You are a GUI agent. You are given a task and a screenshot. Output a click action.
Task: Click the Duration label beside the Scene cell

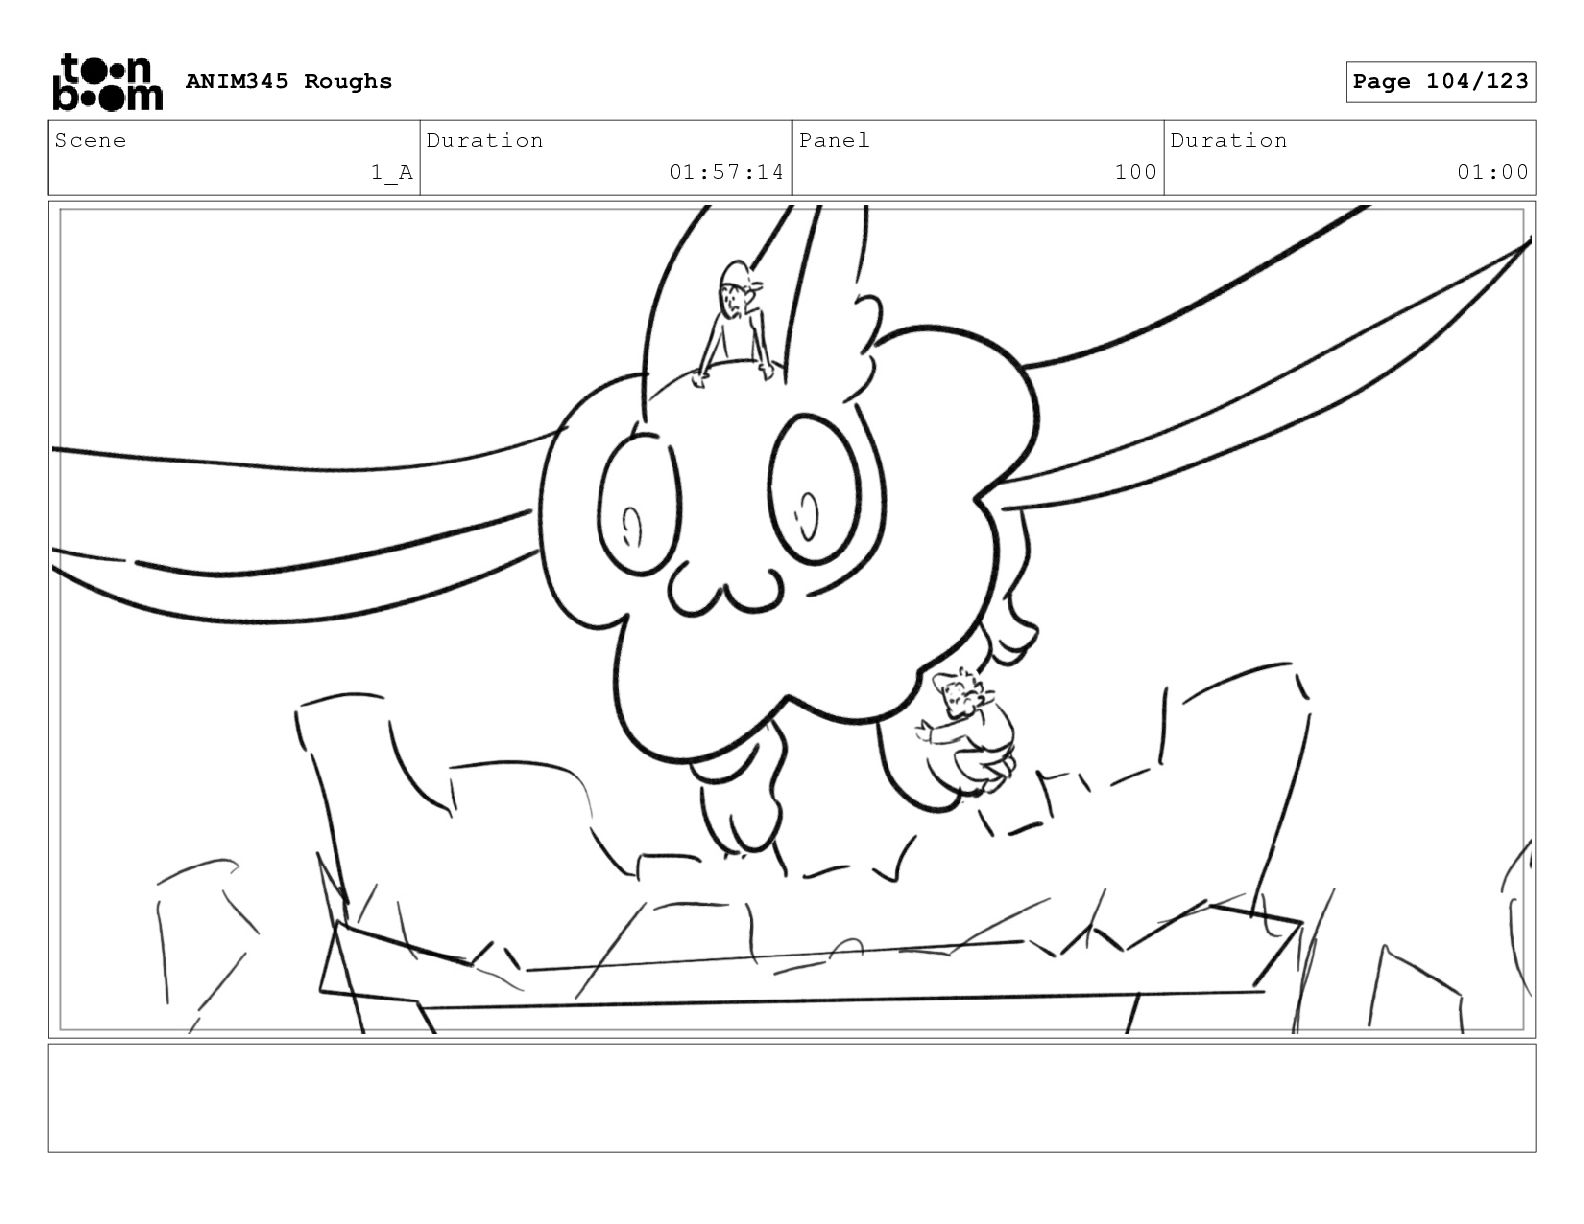point(485,140)
